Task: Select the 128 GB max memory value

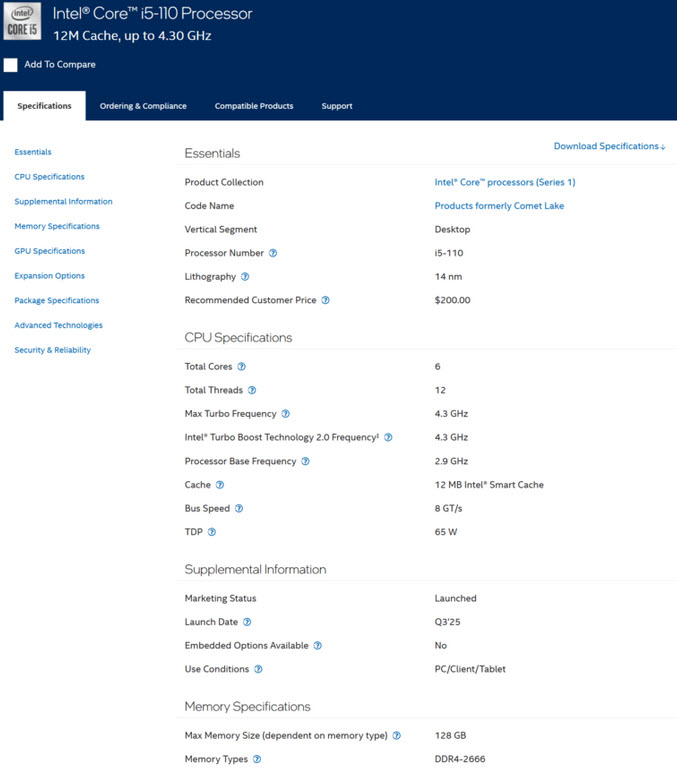Action: (451, 736)
